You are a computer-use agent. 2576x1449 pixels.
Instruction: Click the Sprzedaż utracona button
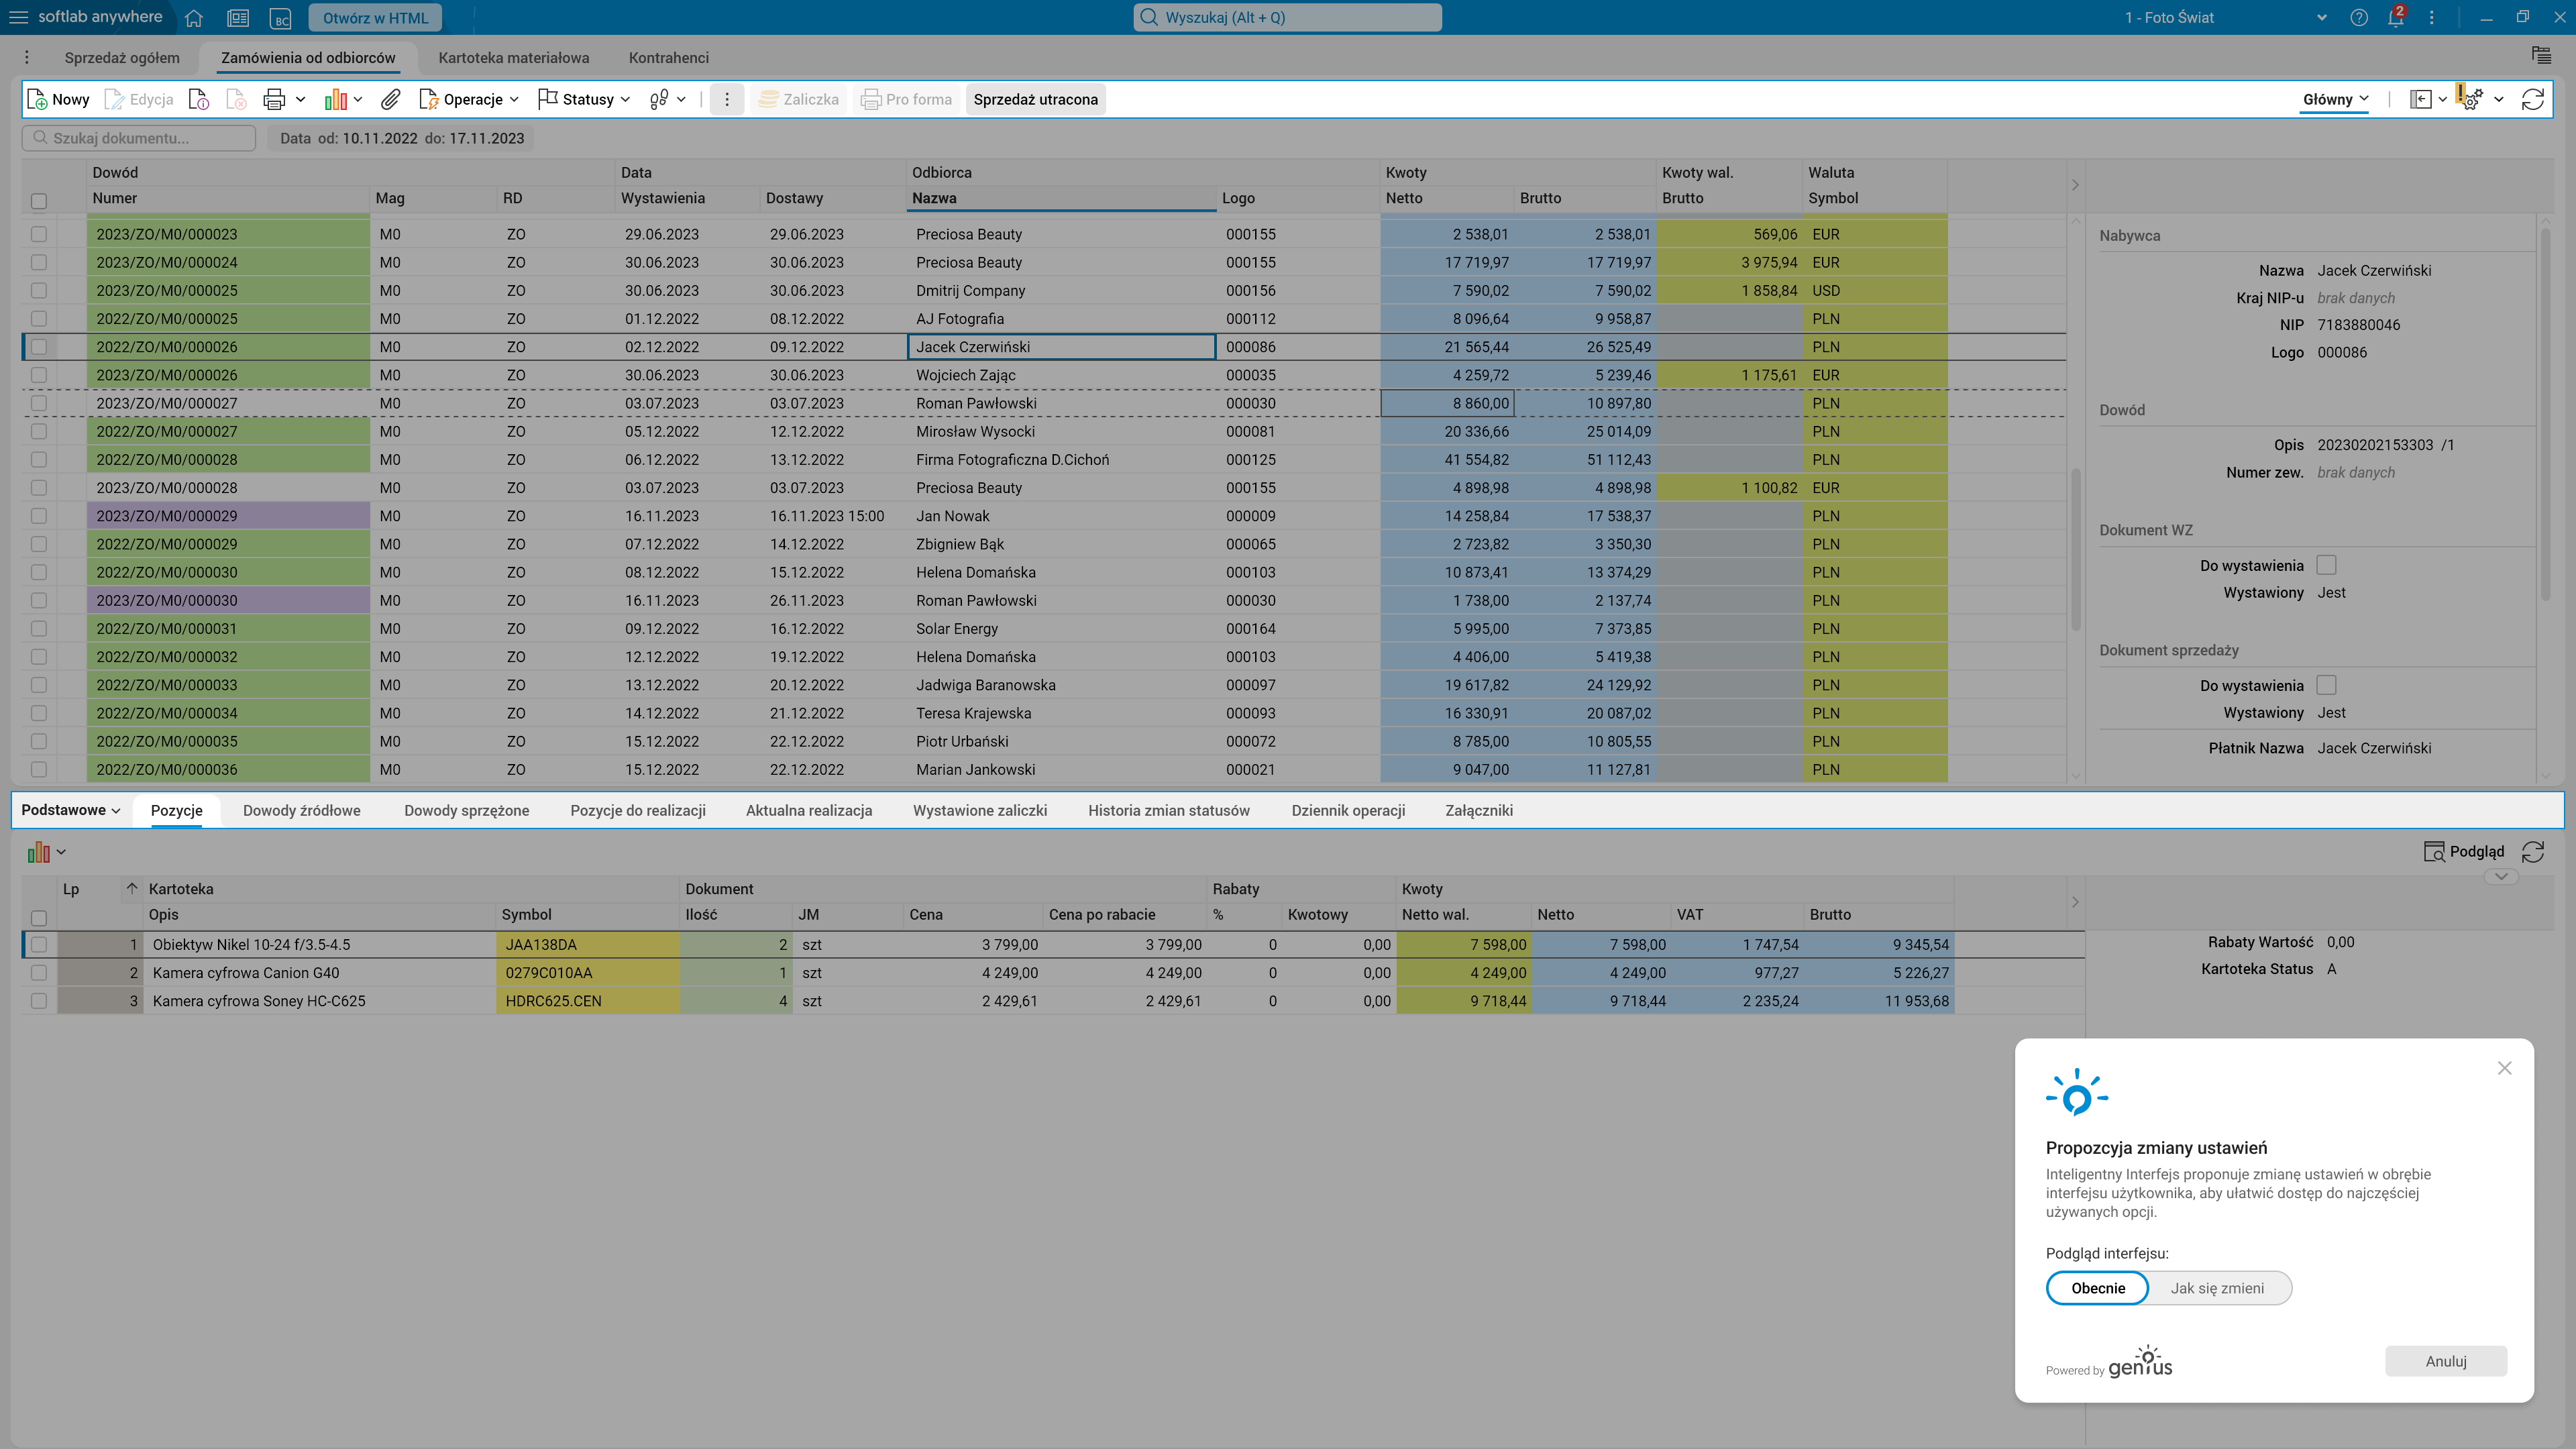click(1035, 99)
